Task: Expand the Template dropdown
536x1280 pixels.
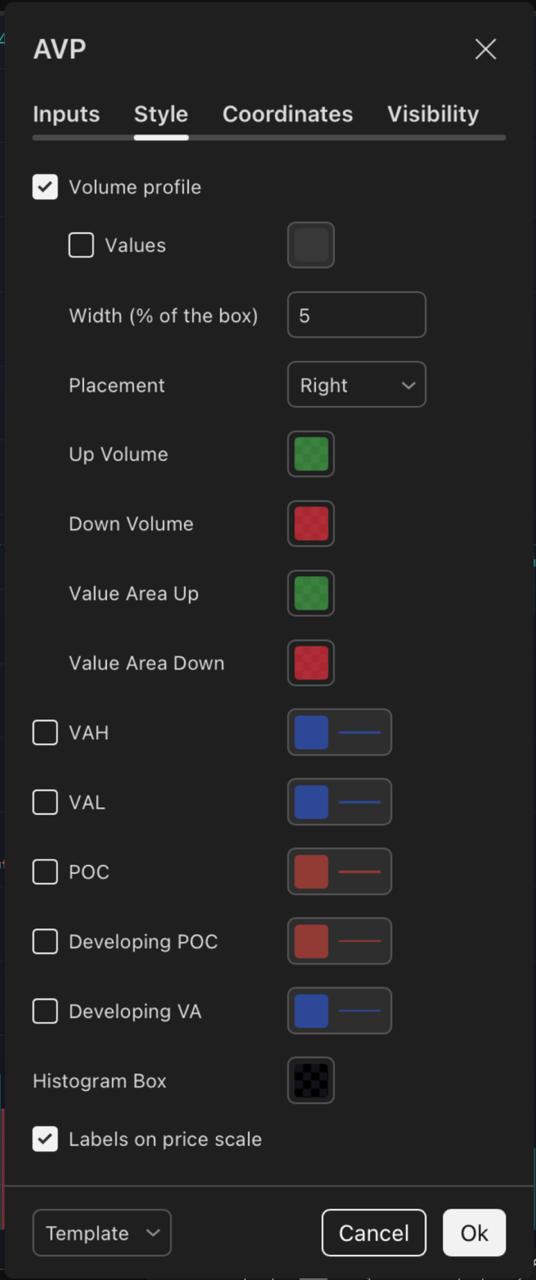Action: (x=102, y=1233)
